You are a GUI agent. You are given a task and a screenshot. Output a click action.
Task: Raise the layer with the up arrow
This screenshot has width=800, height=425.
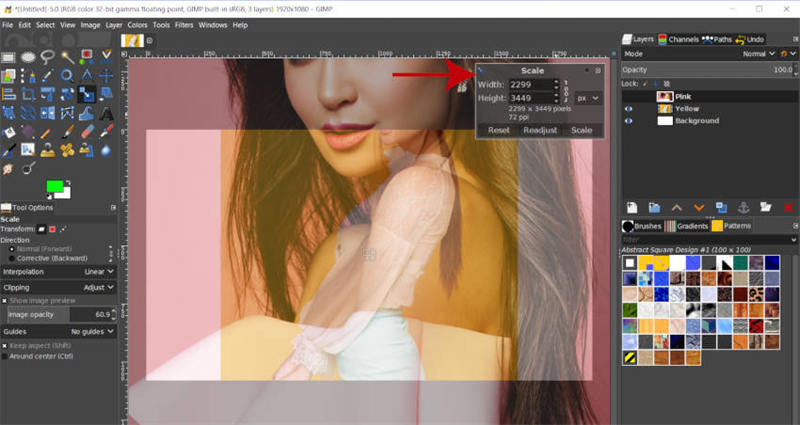tap(677, 207)
